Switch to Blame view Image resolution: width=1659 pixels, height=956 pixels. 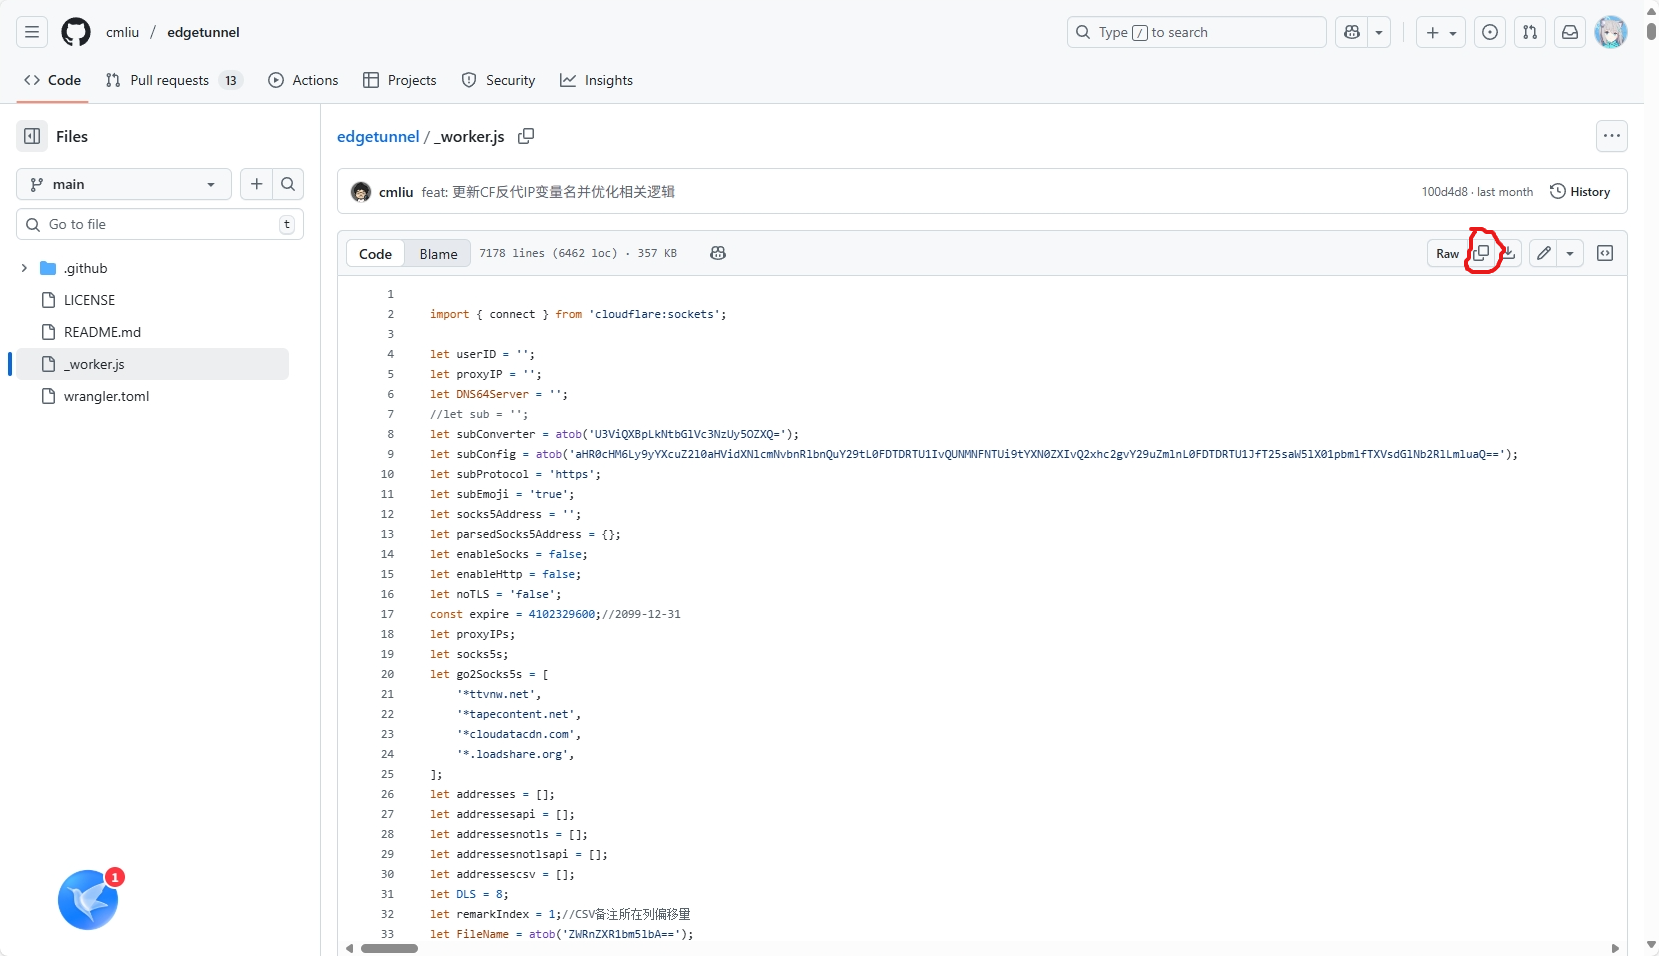[x=438, y=253]
